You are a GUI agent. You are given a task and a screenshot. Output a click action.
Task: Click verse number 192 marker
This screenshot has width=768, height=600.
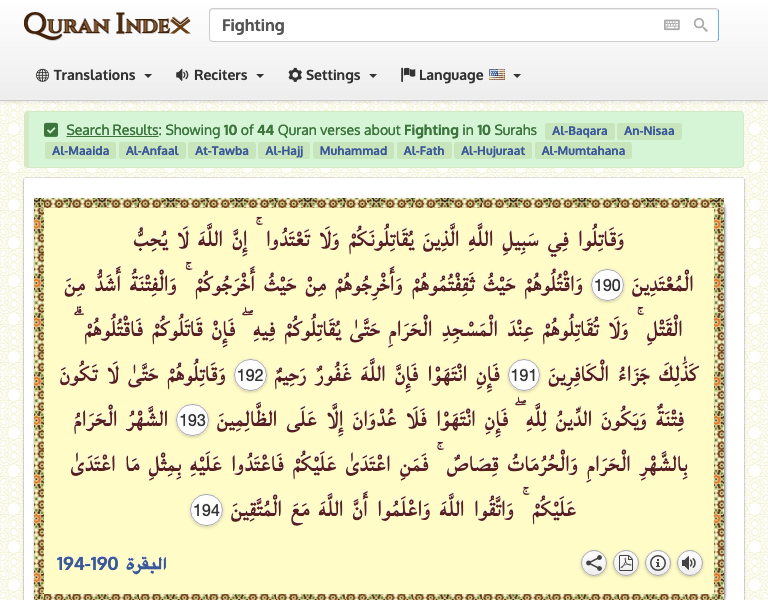(x=251, y=376)
